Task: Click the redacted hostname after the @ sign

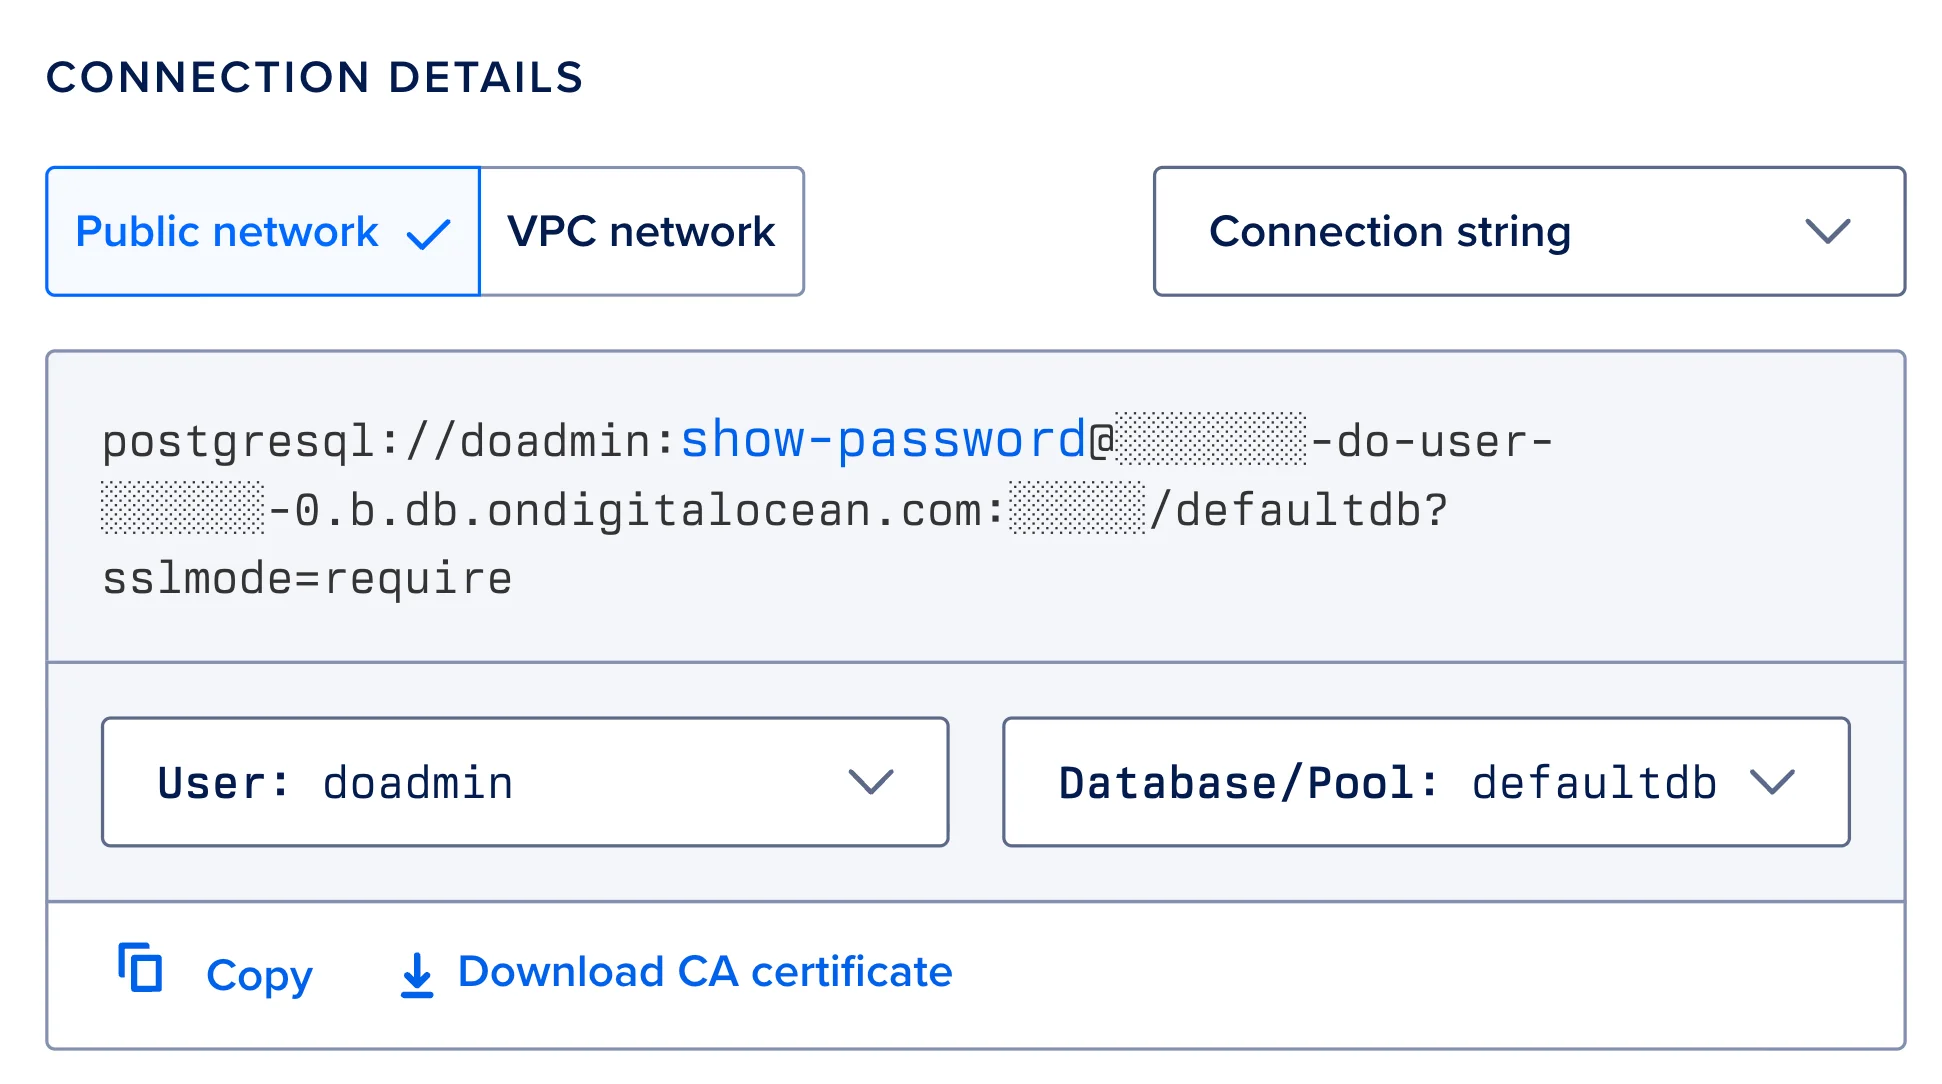Action: point(1210,439)
